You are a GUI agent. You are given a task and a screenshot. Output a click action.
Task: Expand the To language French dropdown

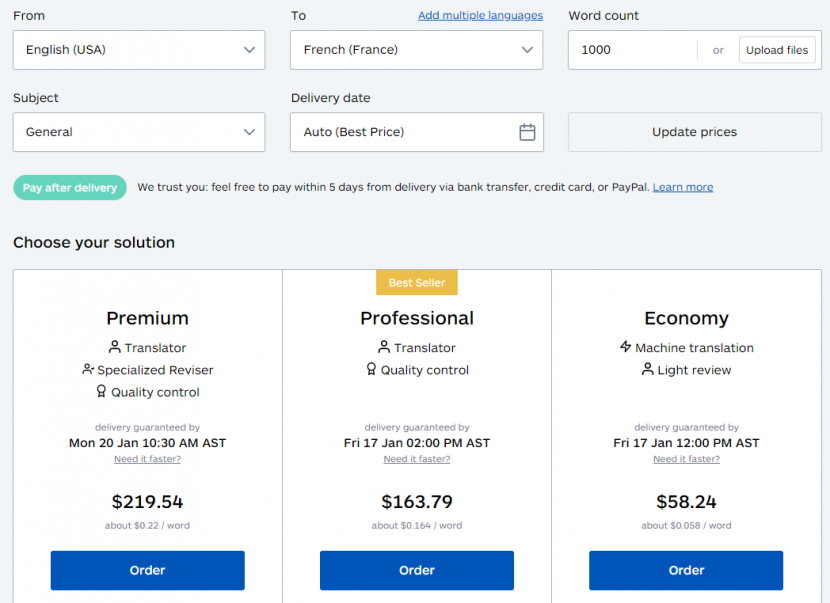pos(416,50)
